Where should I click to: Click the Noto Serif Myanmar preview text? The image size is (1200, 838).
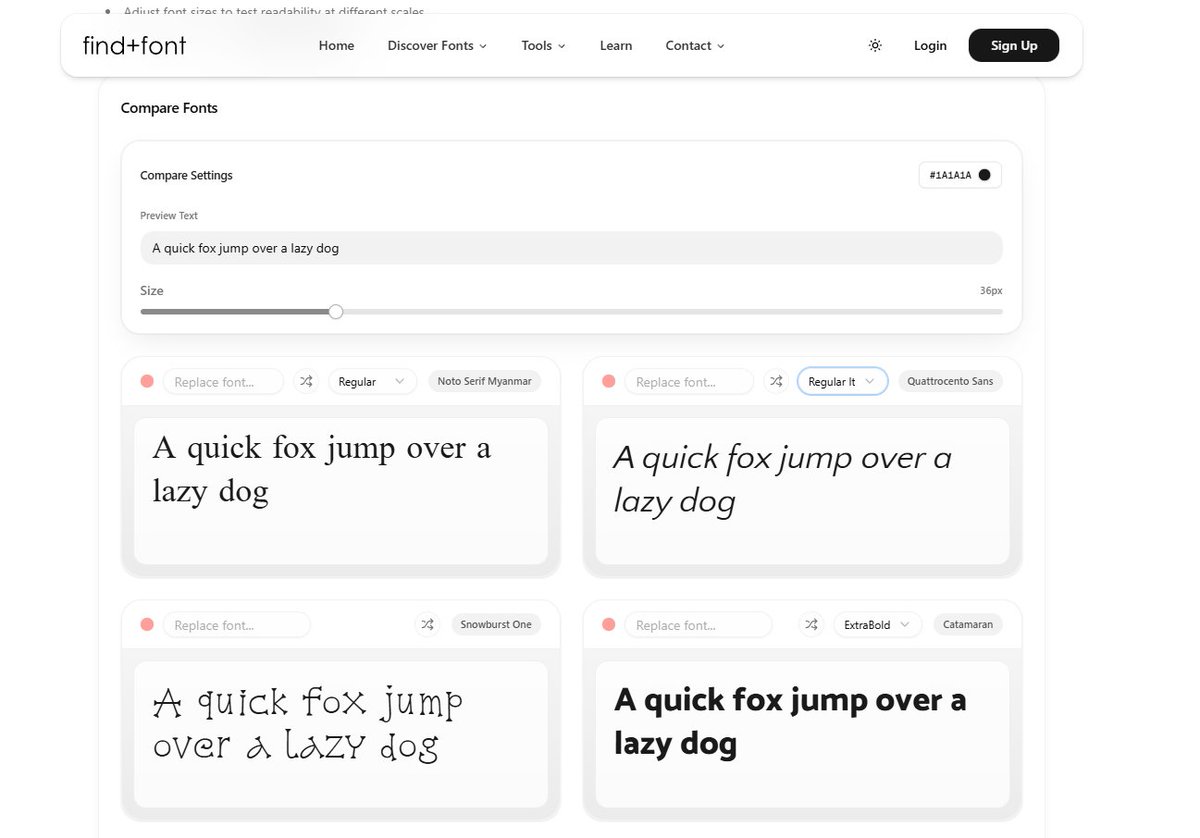(322, 469)
